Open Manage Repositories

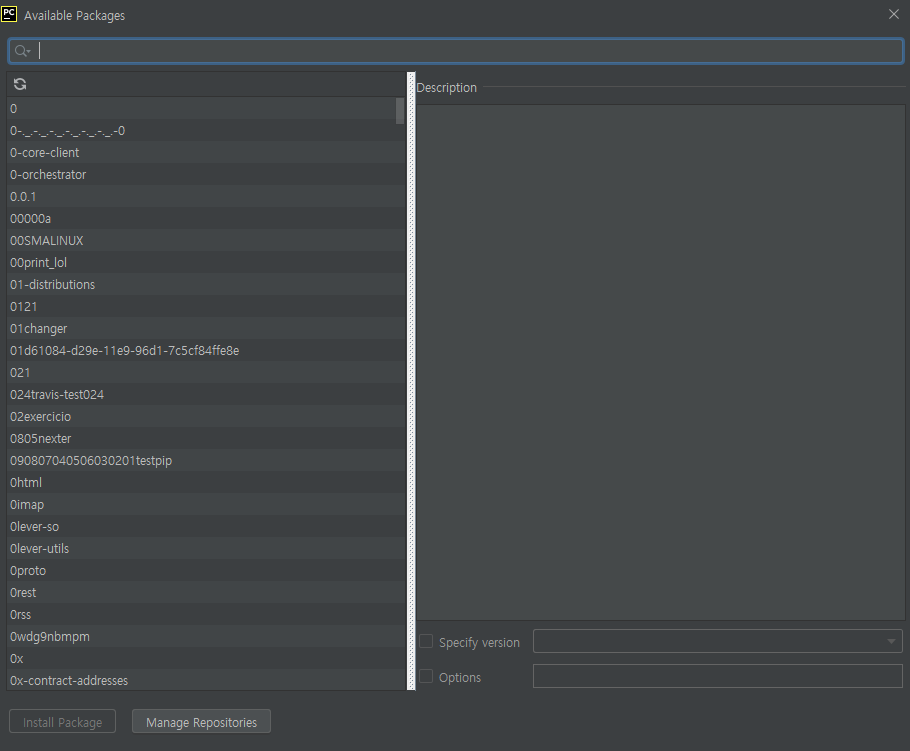201,721
